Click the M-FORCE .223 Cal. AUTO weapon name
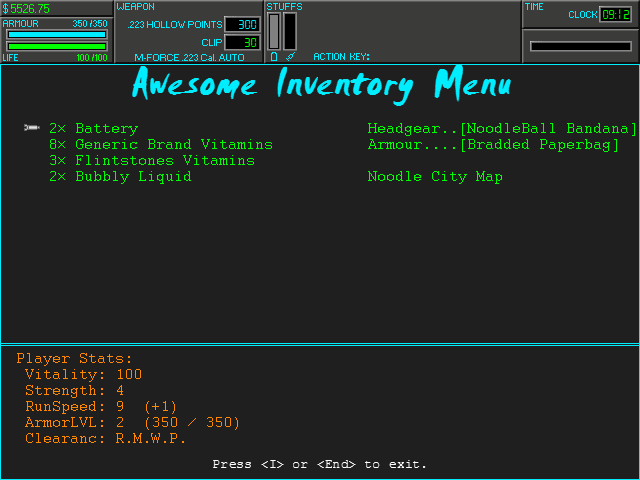The height and width of the screenshot is (480, 640). pyautogui.click(x=189, y=58)
